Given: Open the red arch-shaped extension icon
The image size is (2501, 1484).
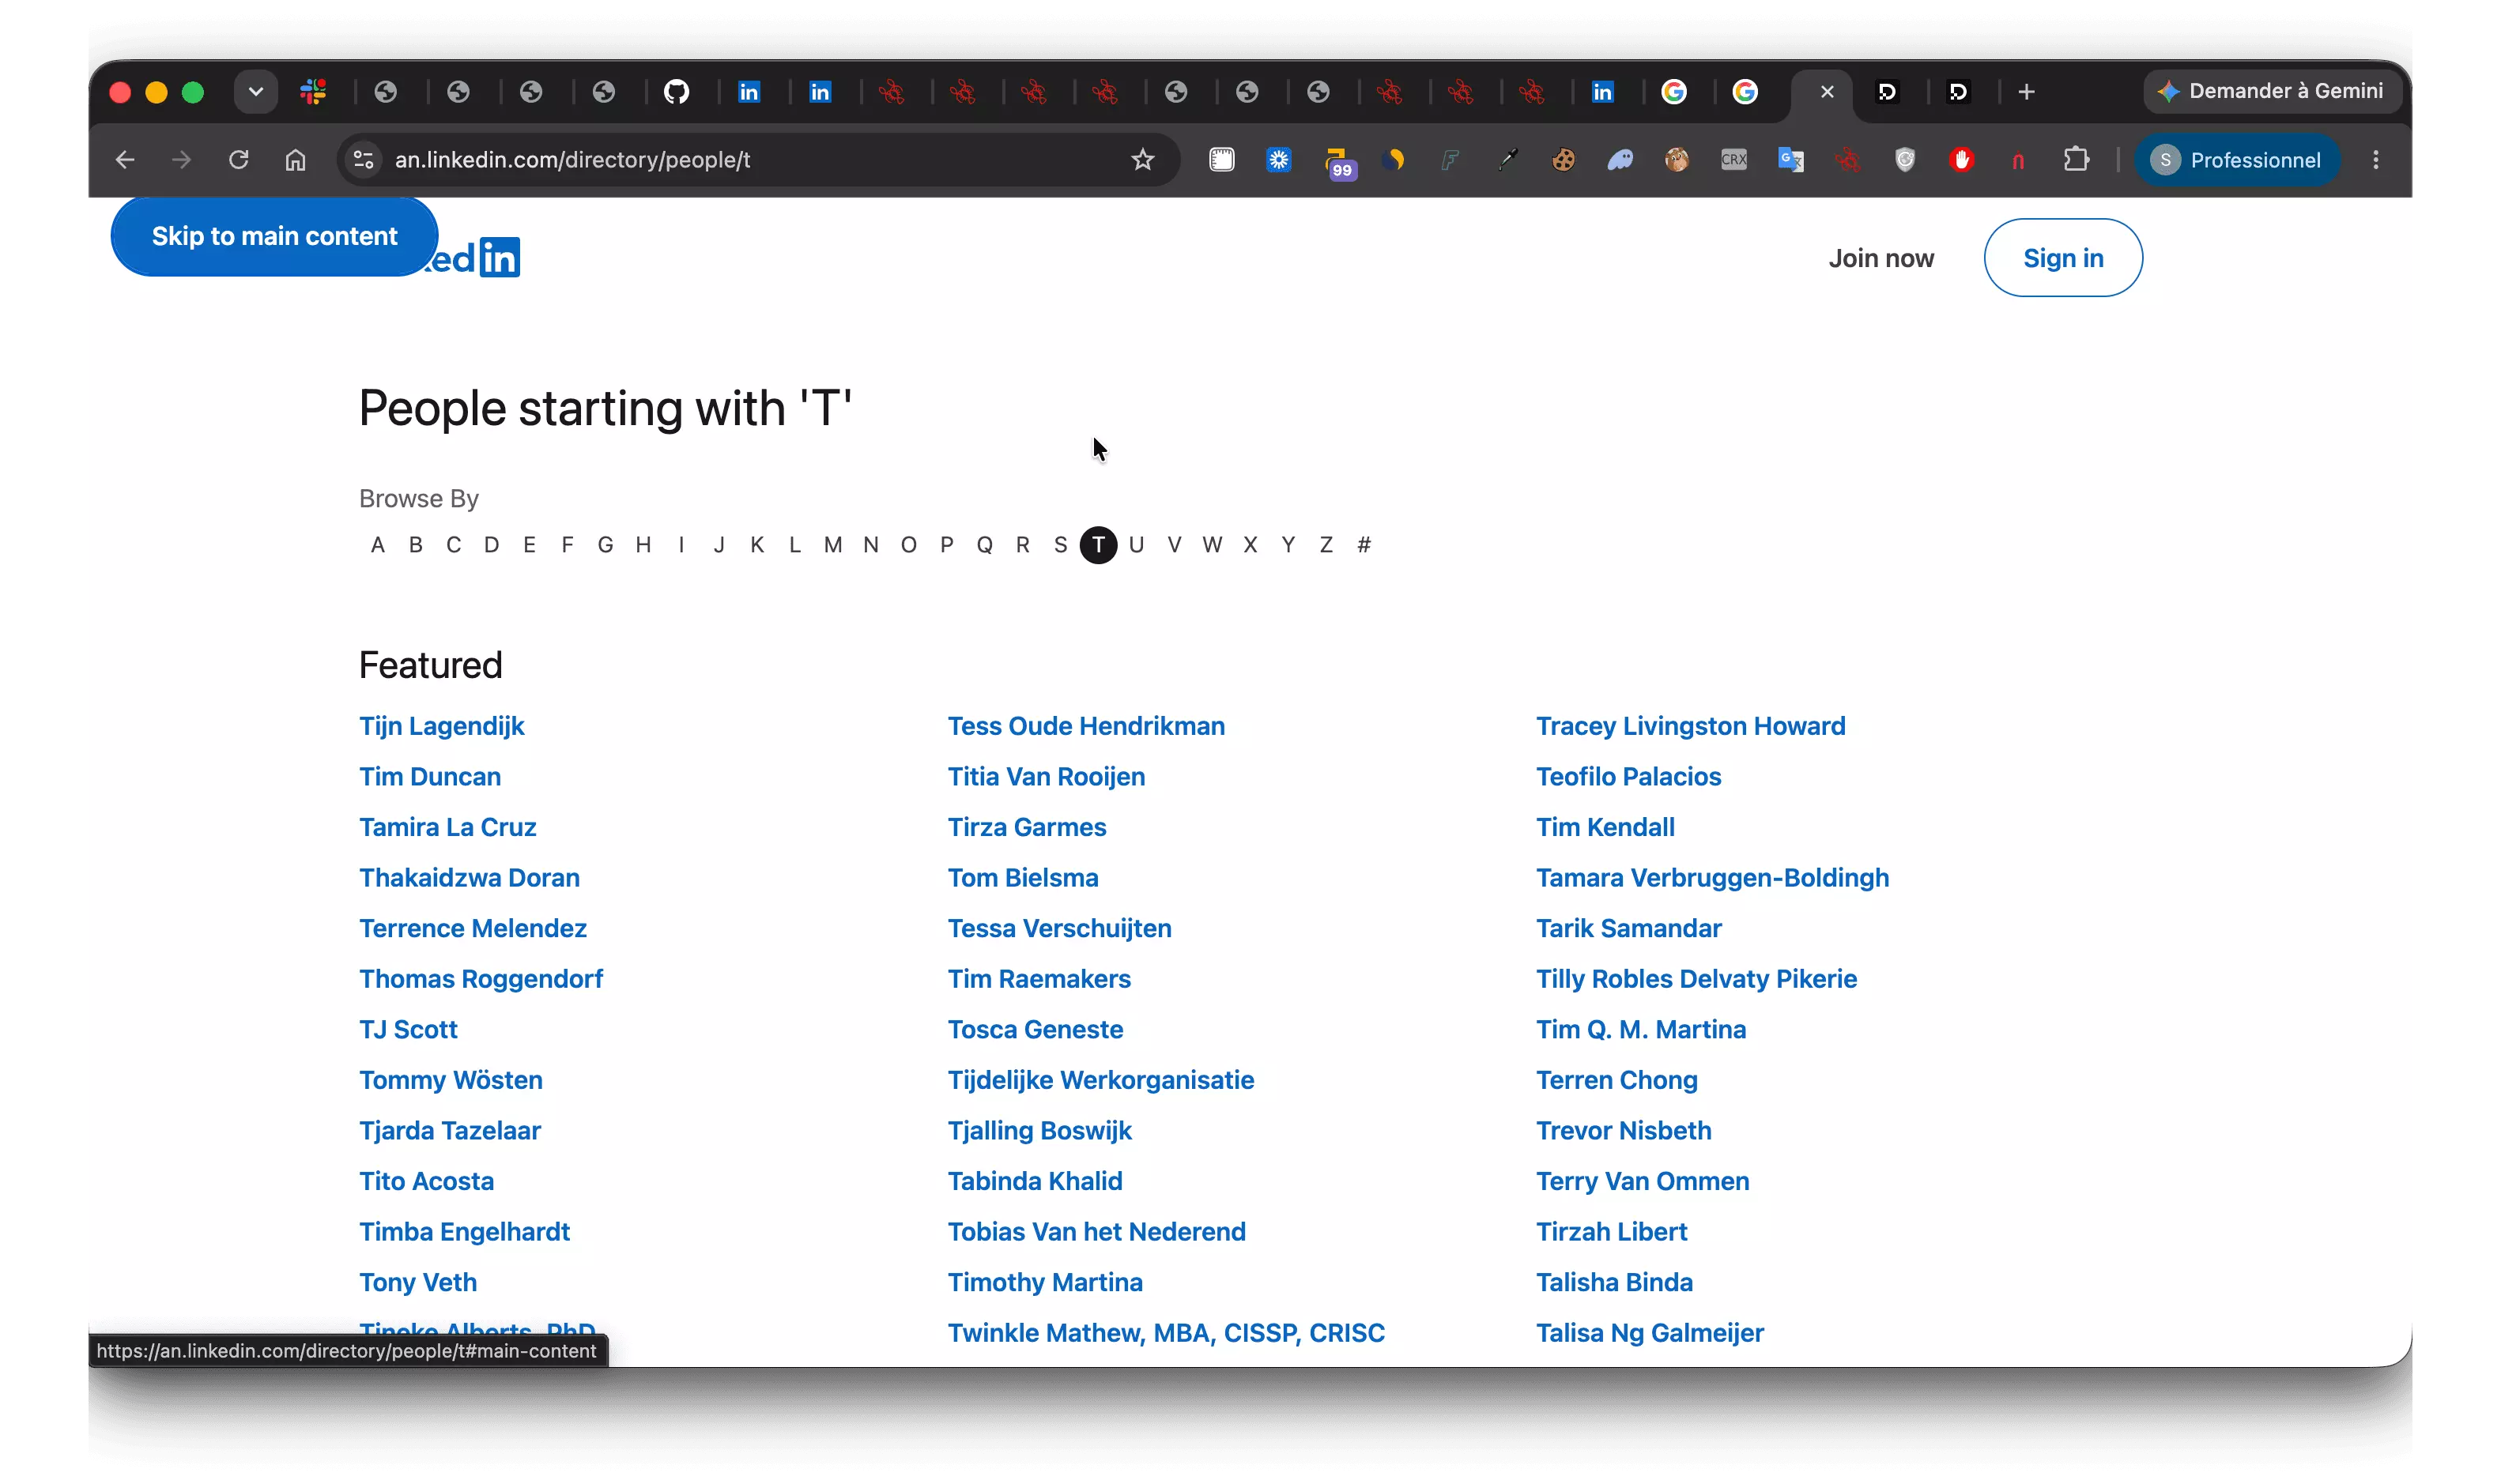Looking at the screenshot, I should 2018,160.
